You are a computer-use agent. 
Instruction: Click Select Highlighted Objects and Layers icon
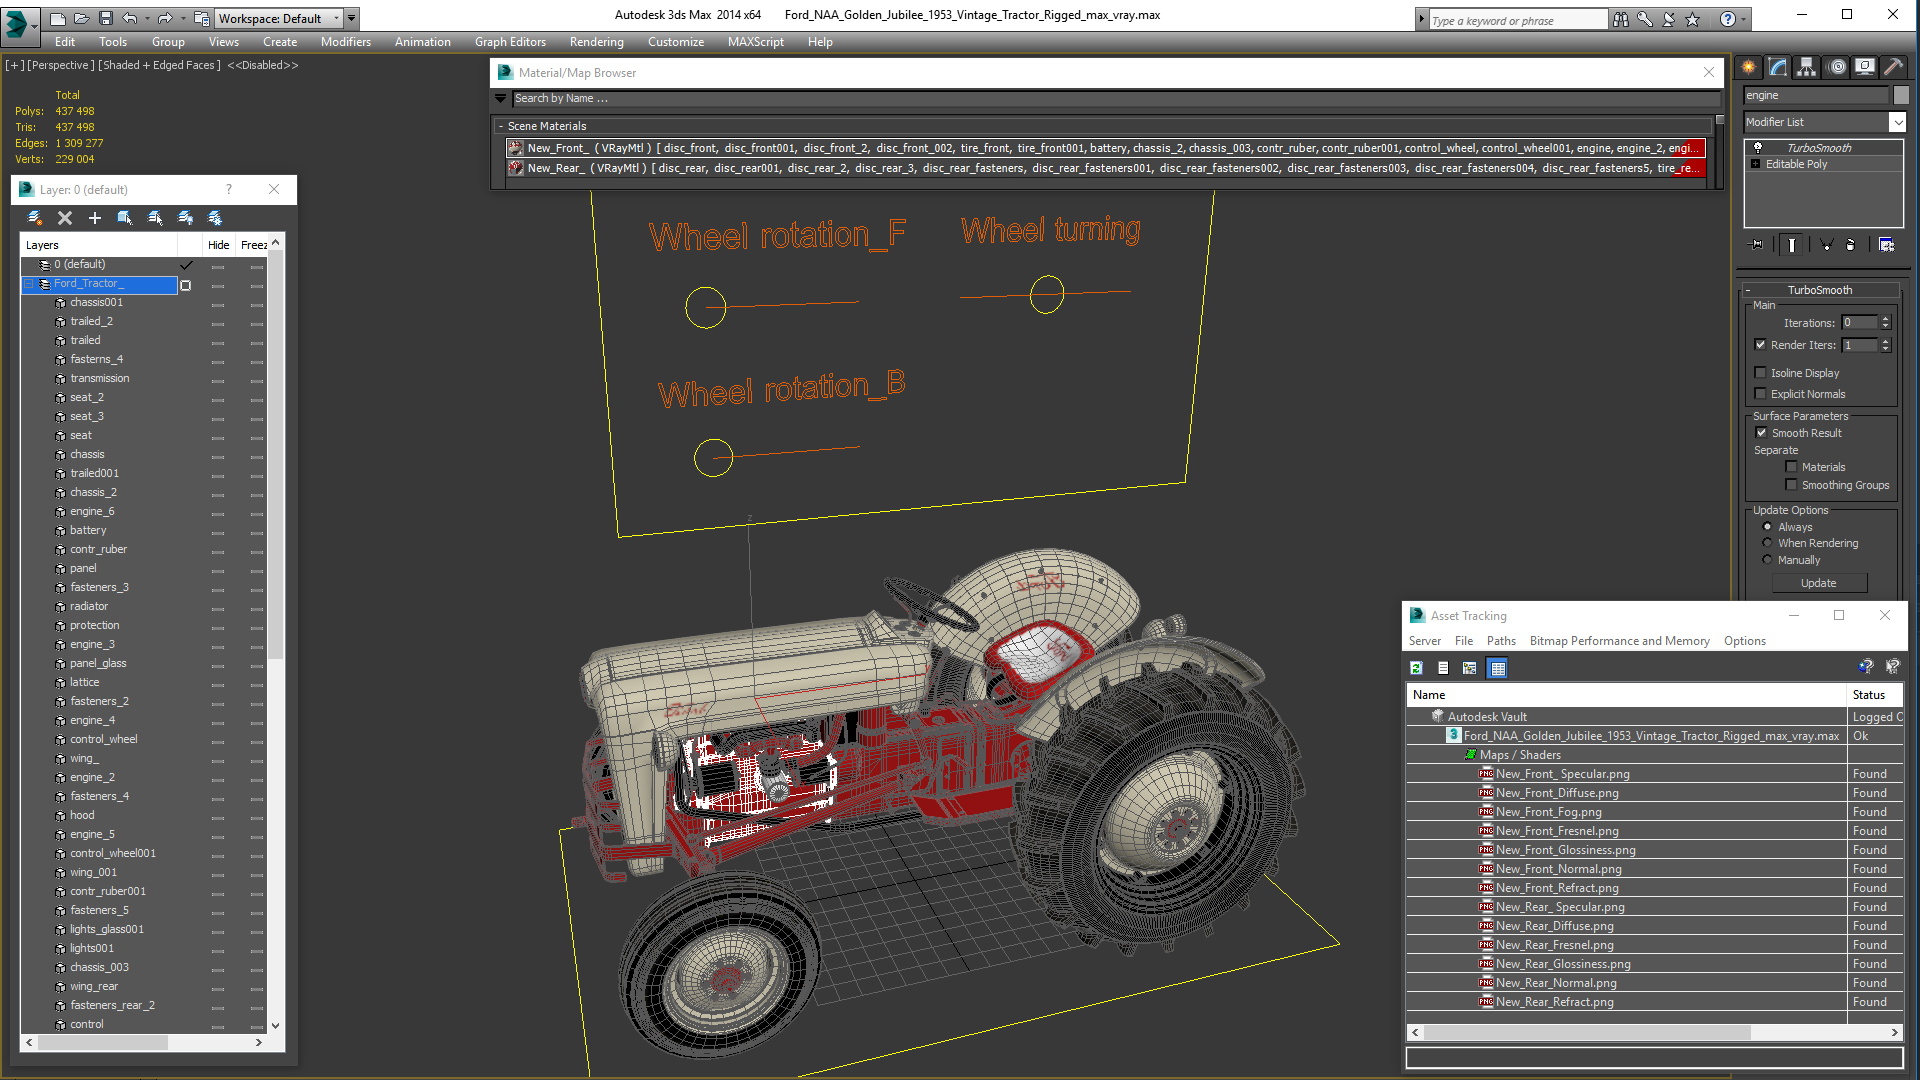coord(125,218)
